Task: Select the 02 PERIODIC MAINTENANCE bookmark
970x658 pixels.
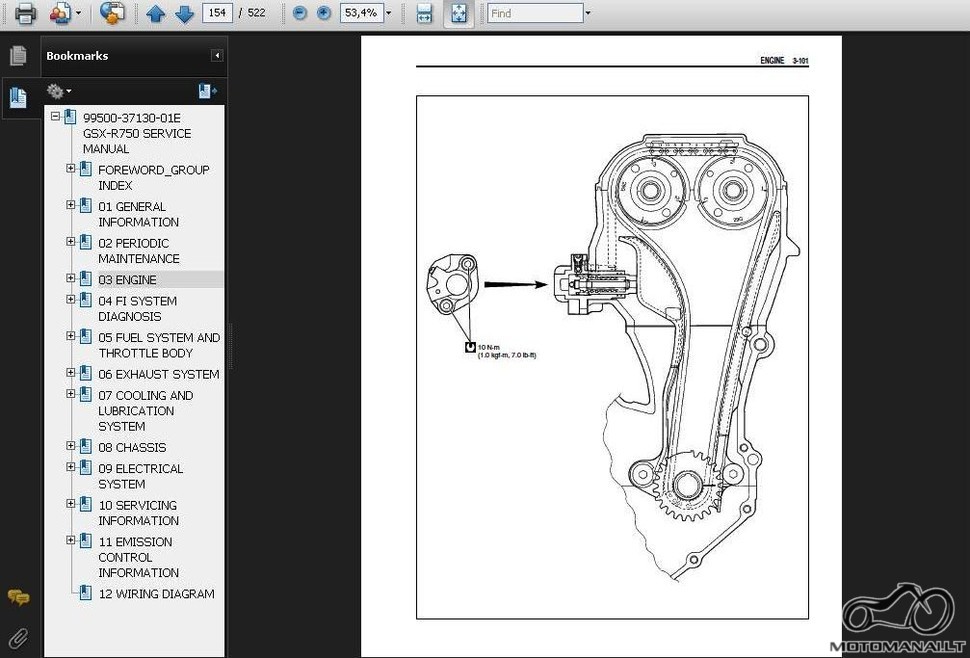Action: [139, 250]
